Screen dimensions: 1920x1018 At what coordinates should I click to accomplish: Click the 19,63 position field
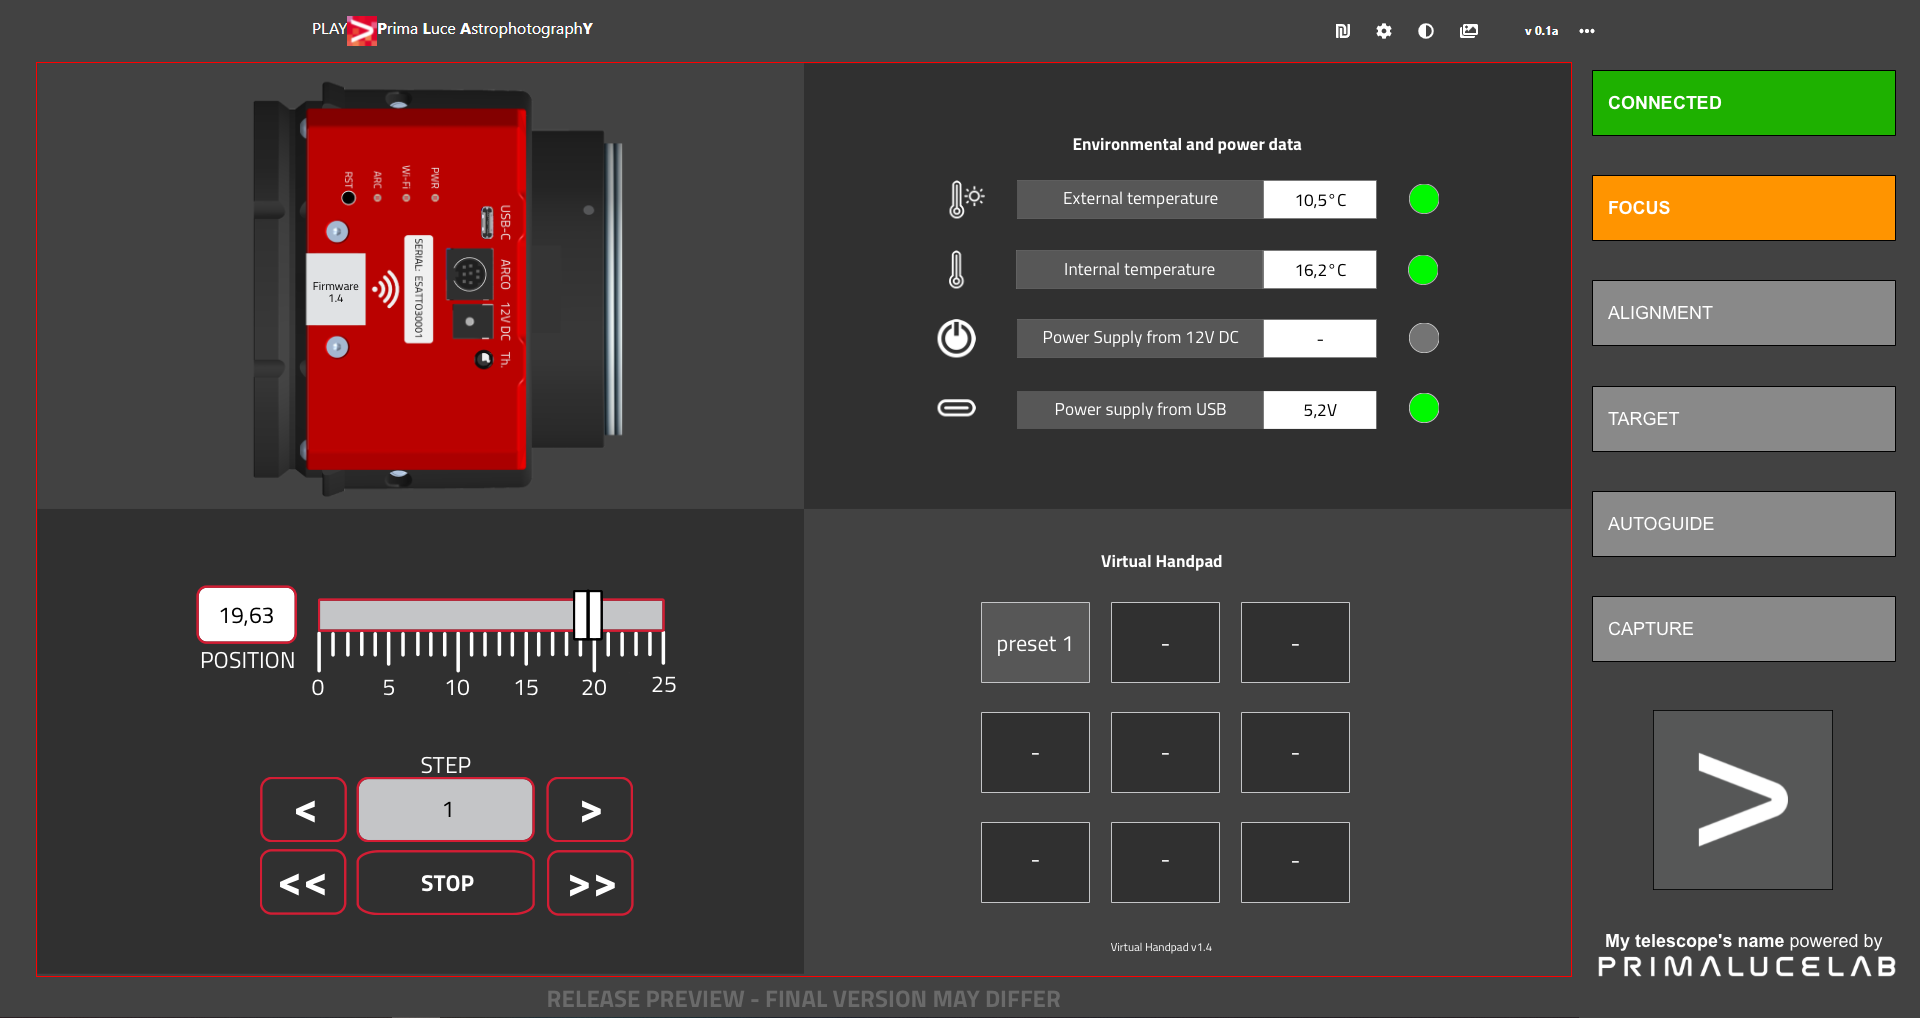[x=247, y=615]
